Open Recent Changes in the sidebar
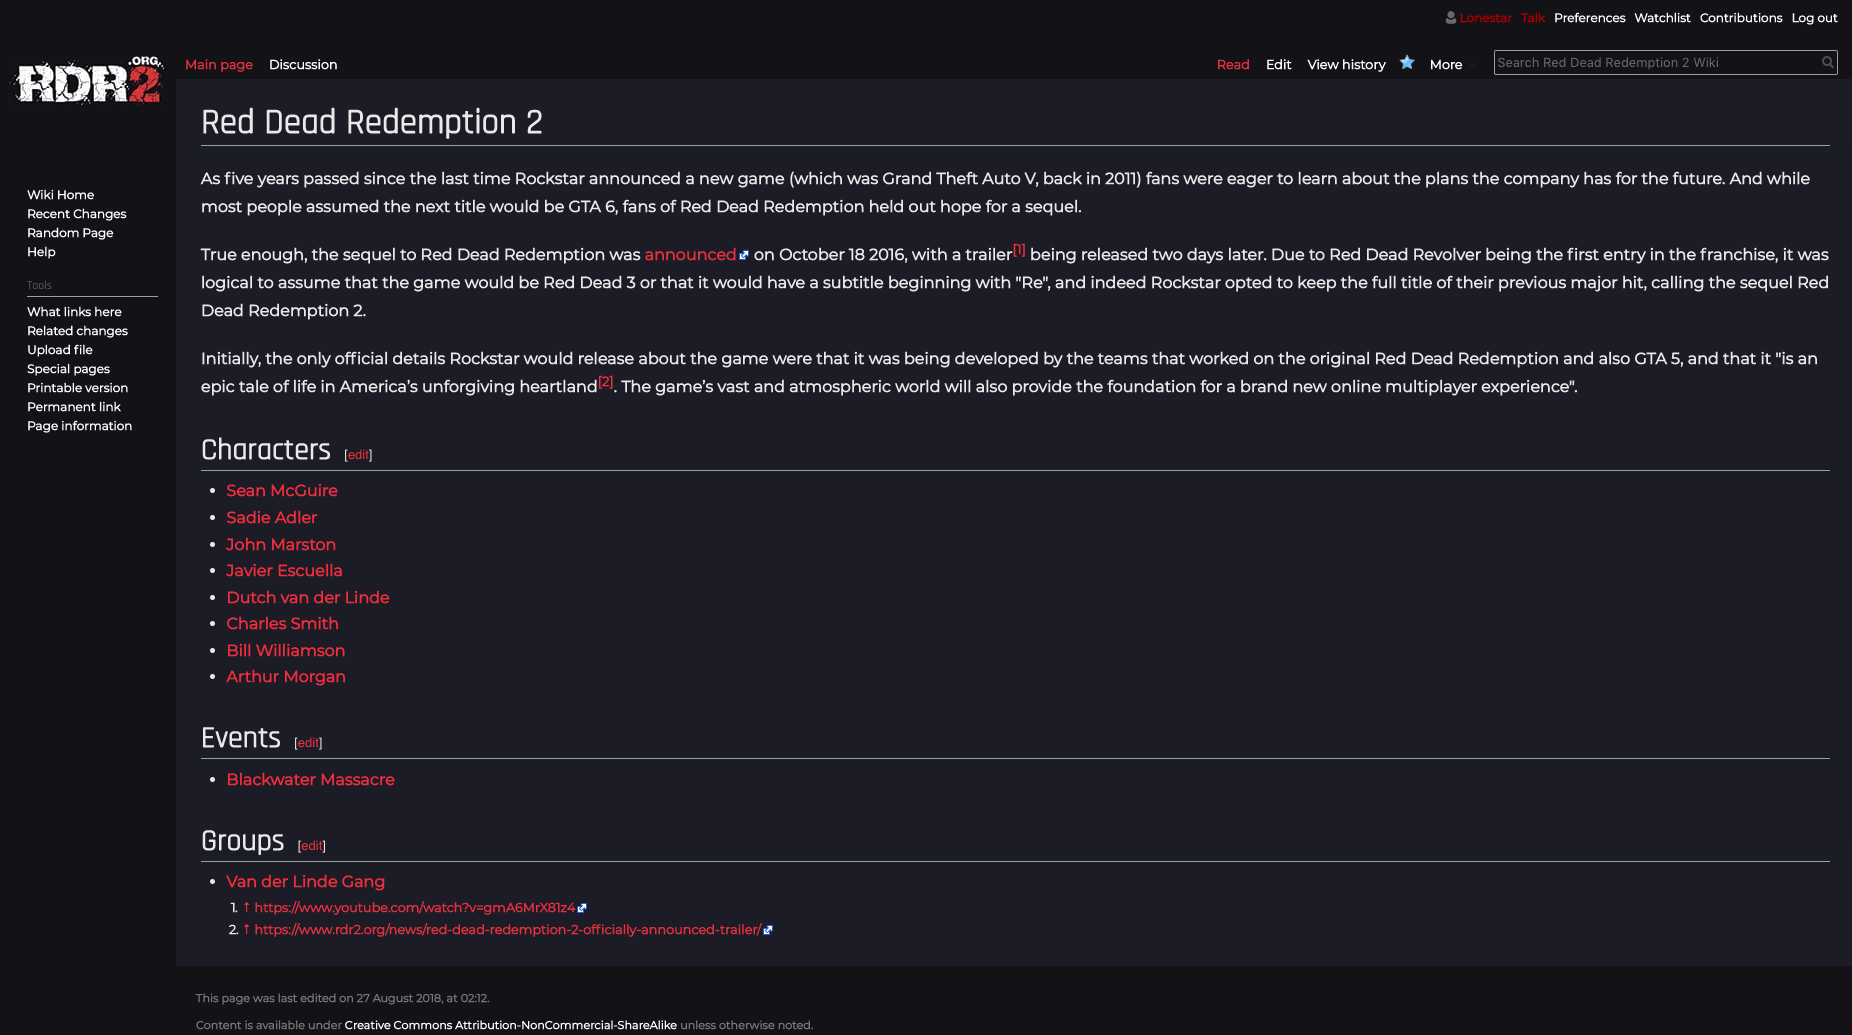 click(77, 214)
